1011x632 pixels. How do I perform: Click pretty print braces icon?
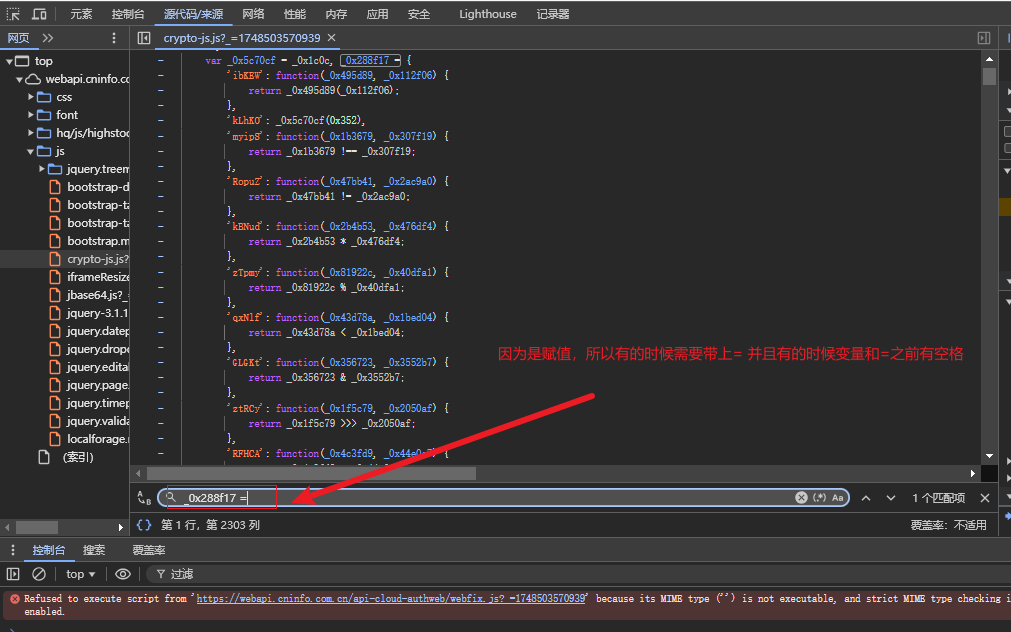point(144,525)
